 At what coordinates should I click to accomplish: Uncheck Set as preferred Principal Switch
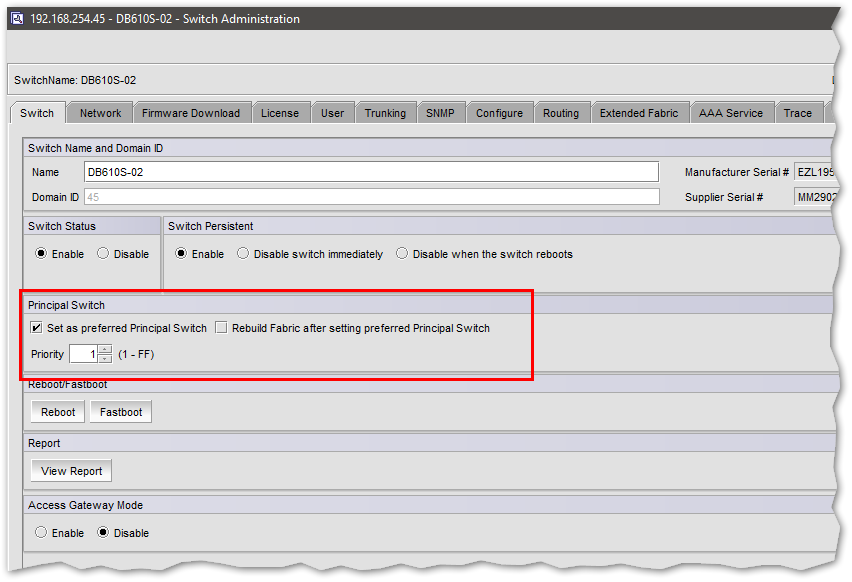(37, 328)
